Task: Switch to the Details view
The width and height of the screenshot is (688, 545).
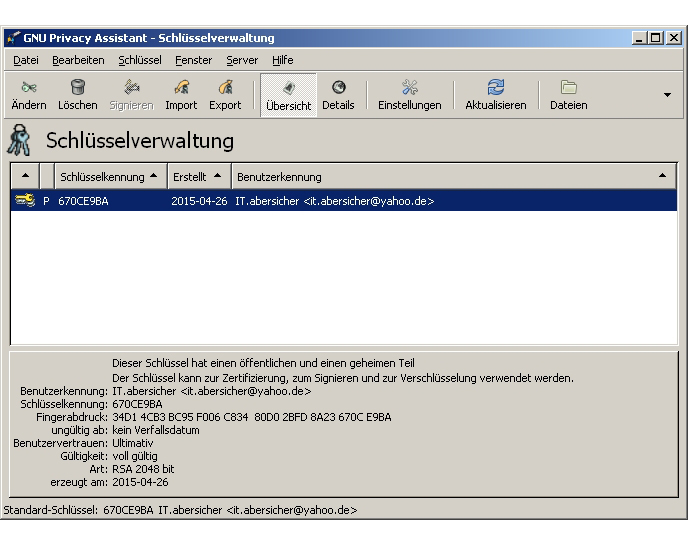Action: click(x=338, y=95)
